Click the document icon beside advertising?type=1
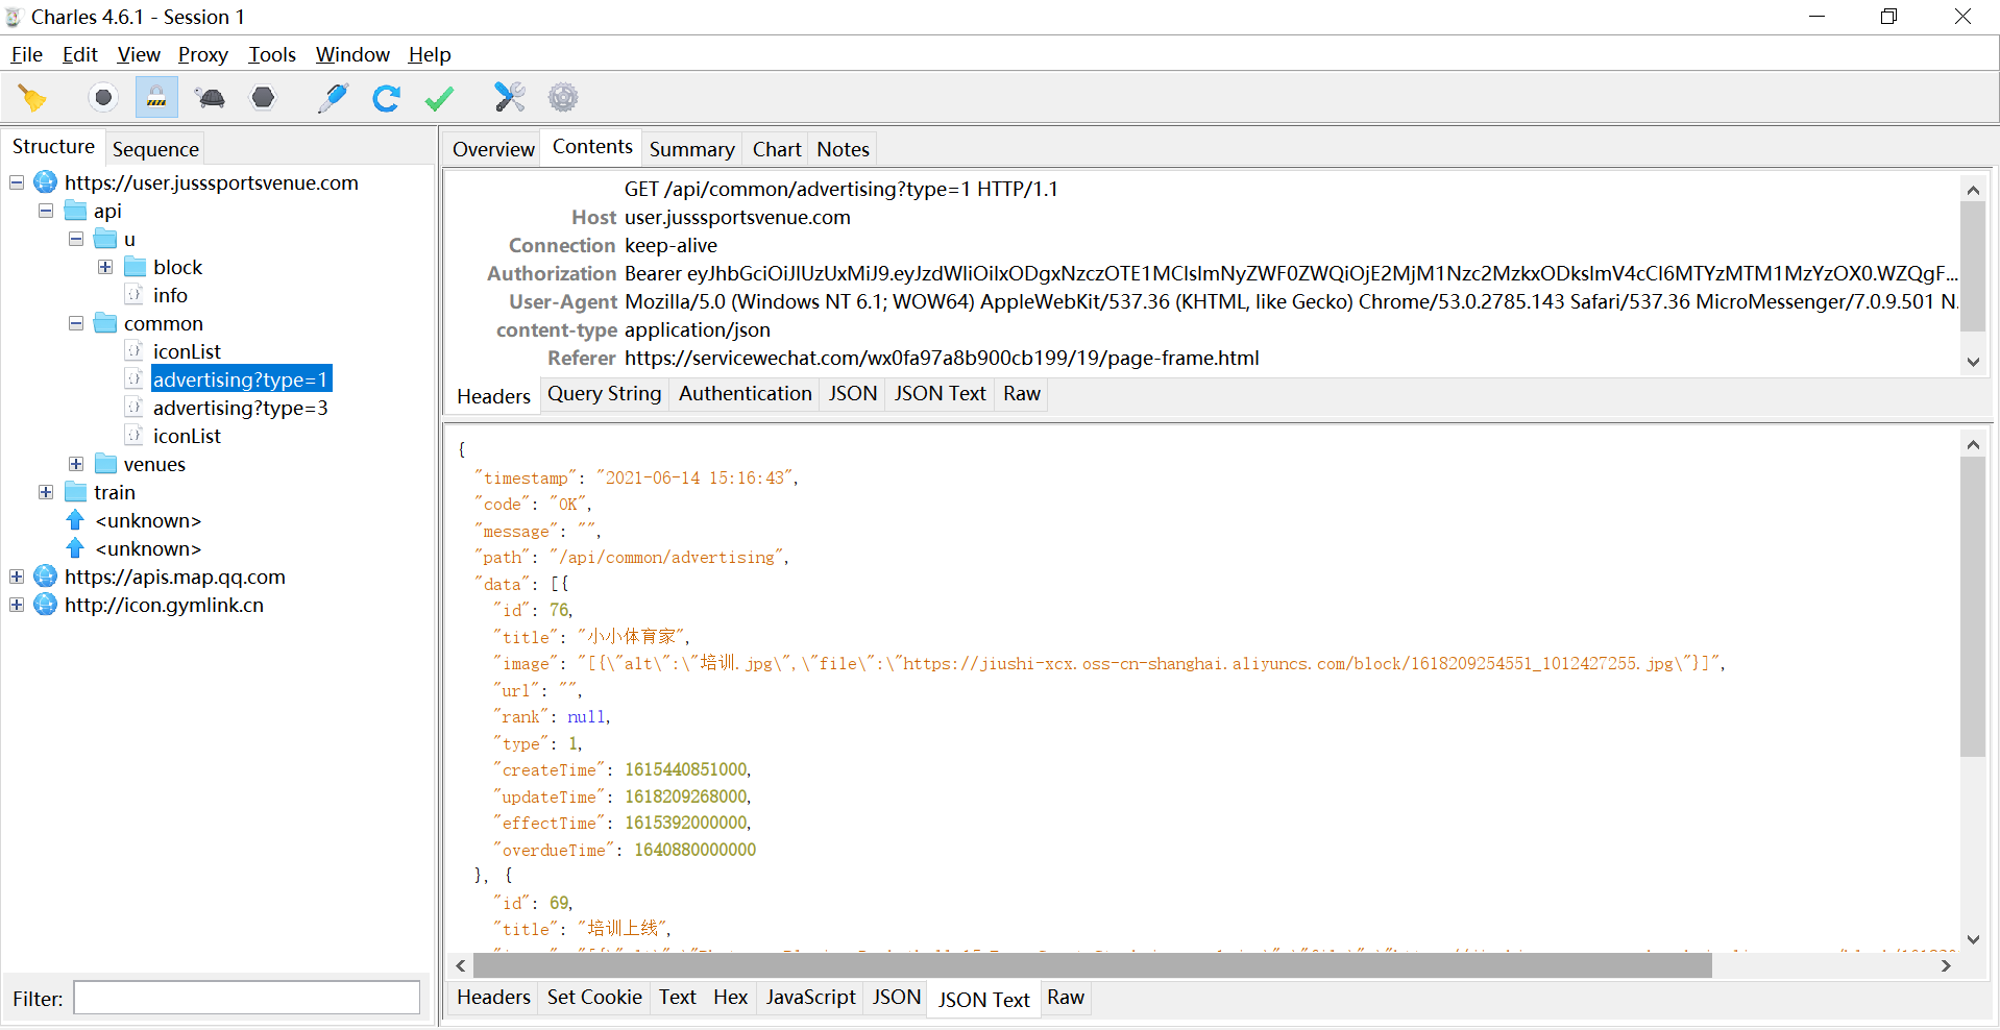Image resolution: width=2000 pixels, height=1030 pixels. click(x=134, y=379)
